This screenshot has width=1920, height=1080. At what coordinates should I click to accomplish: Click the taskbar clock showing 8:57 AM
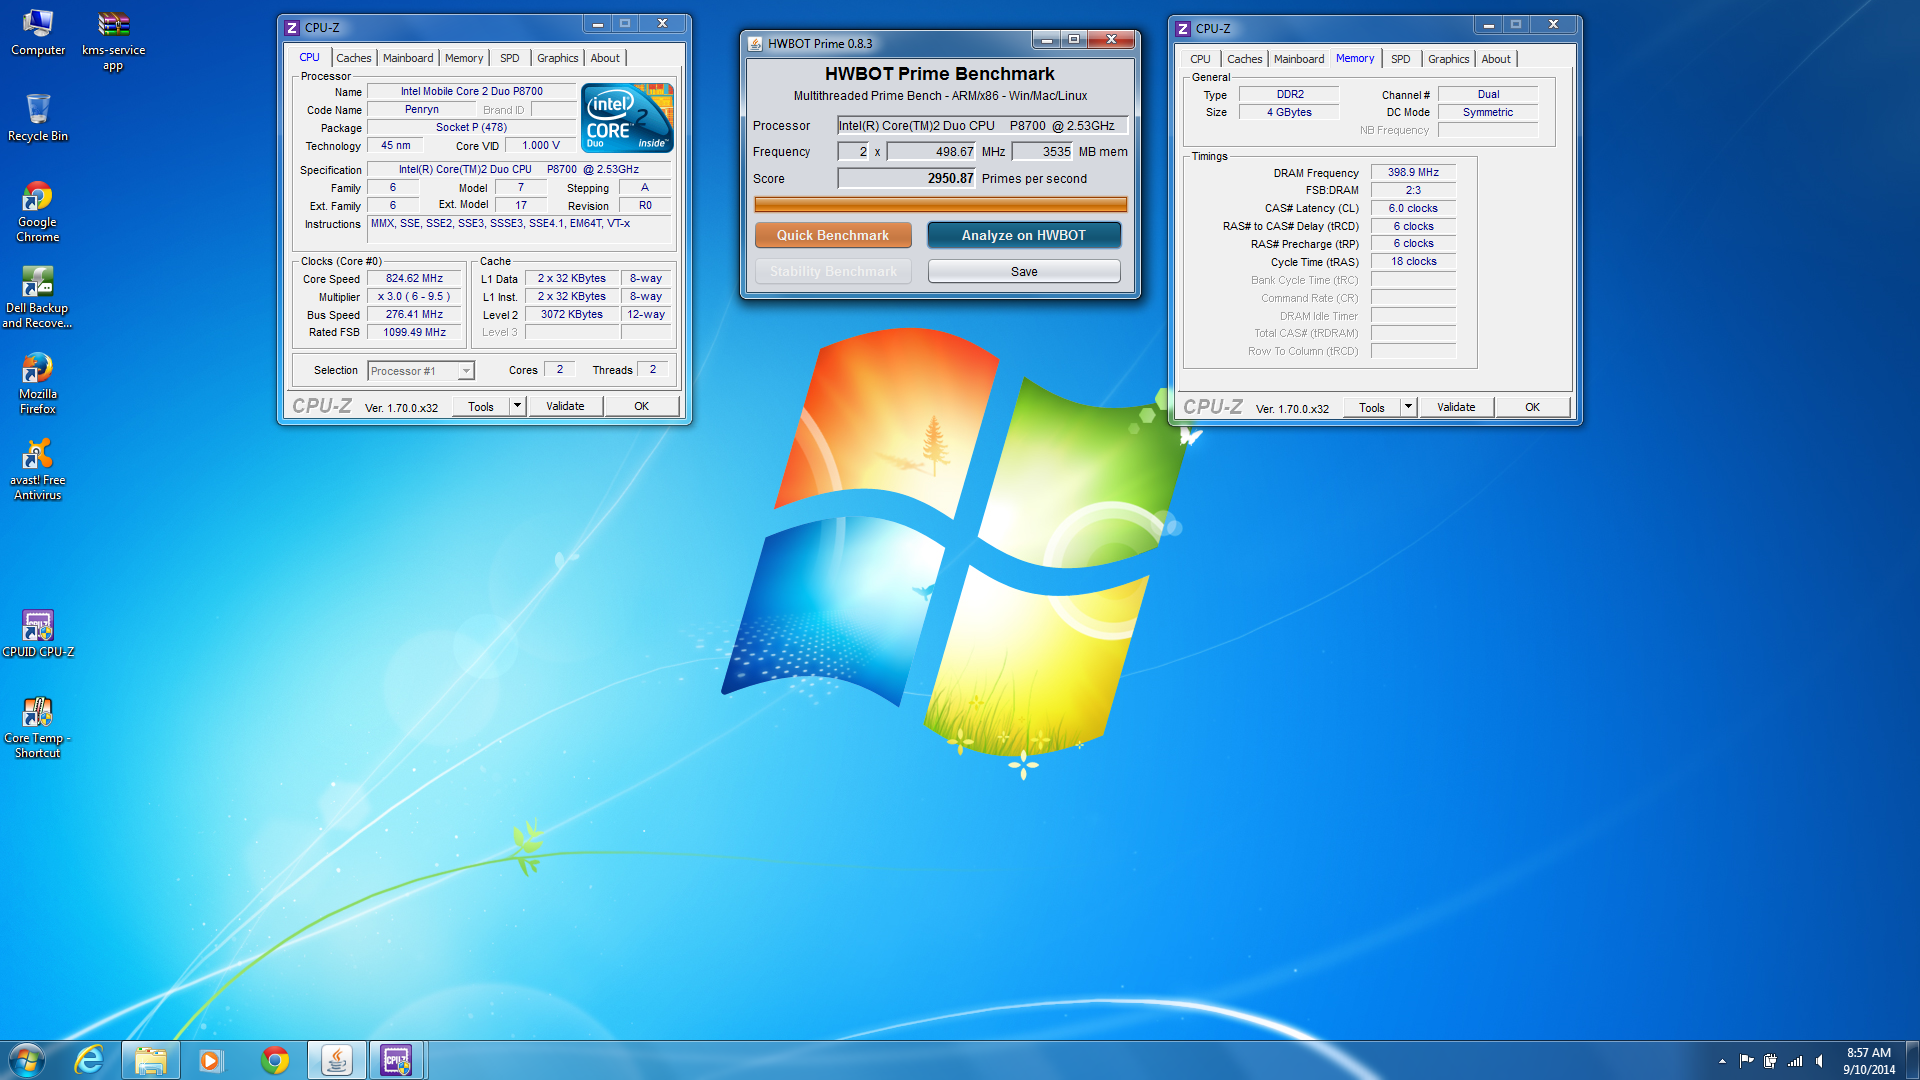pos(1869,1061)
